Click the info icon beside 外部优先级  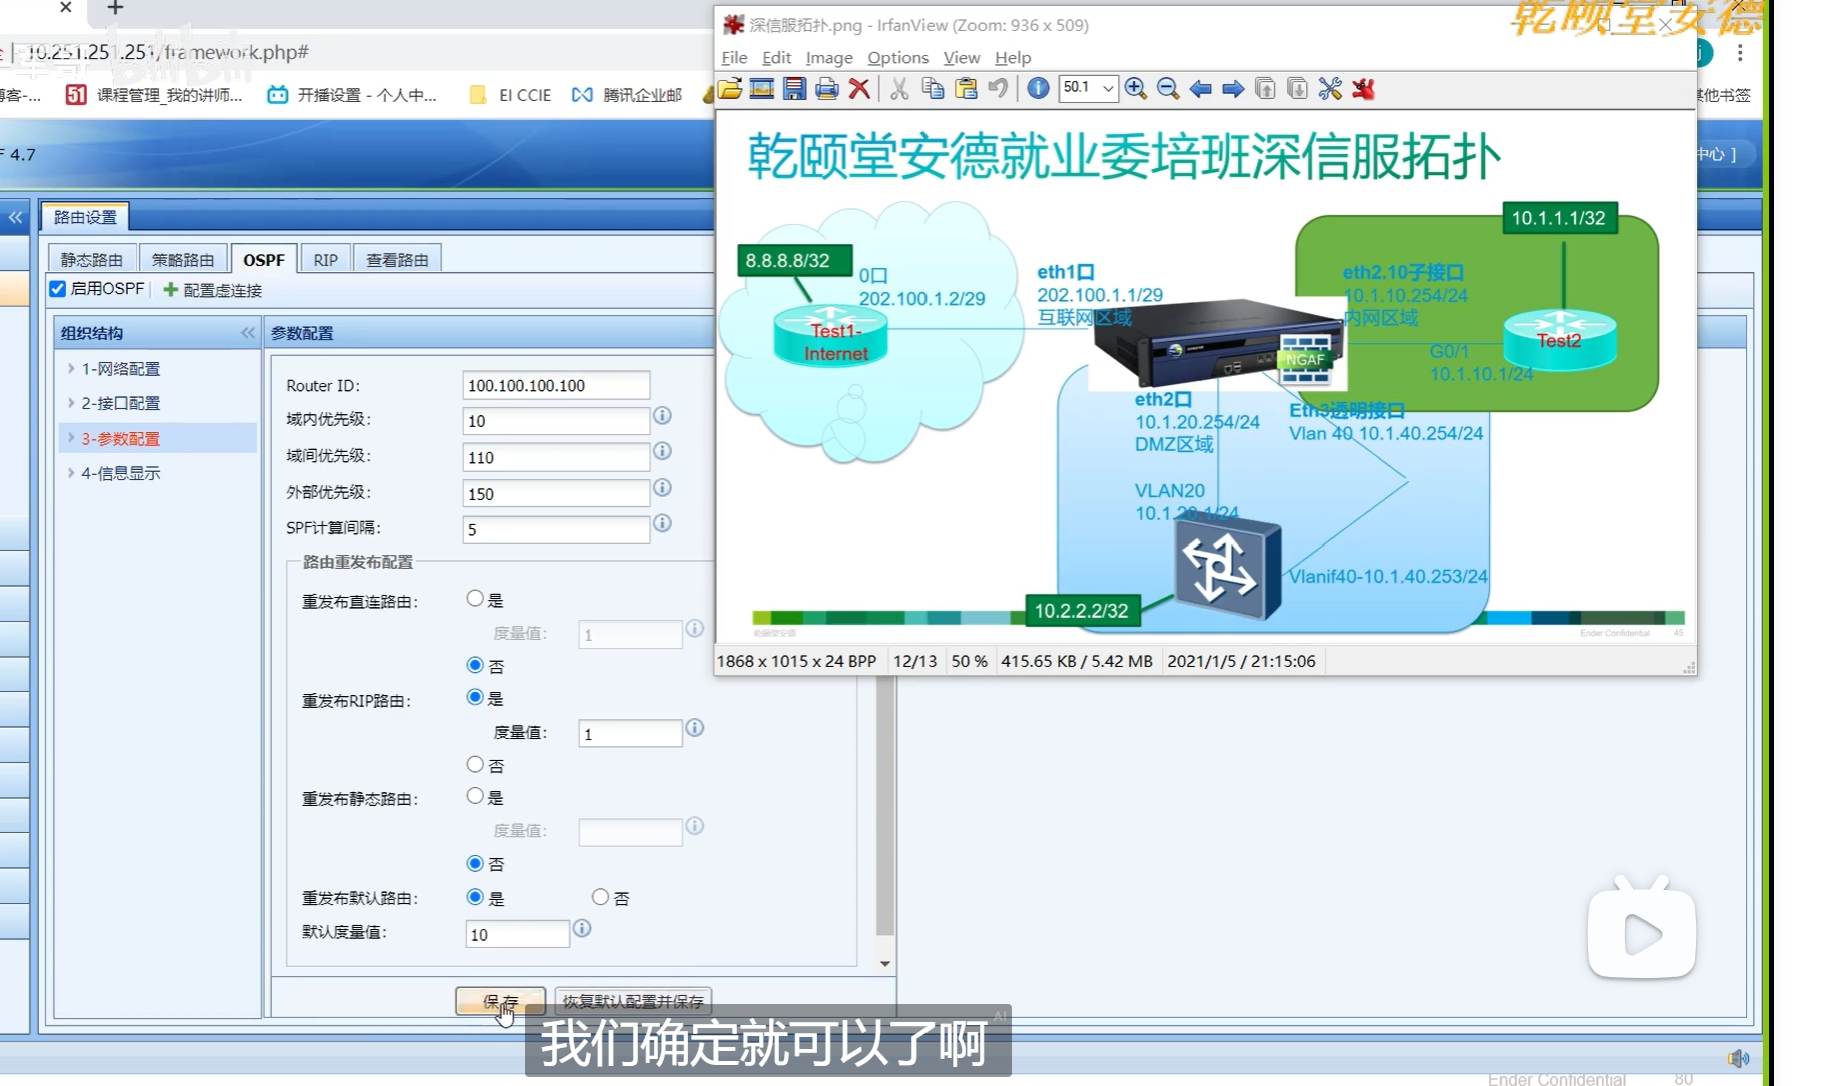(662, 487)
